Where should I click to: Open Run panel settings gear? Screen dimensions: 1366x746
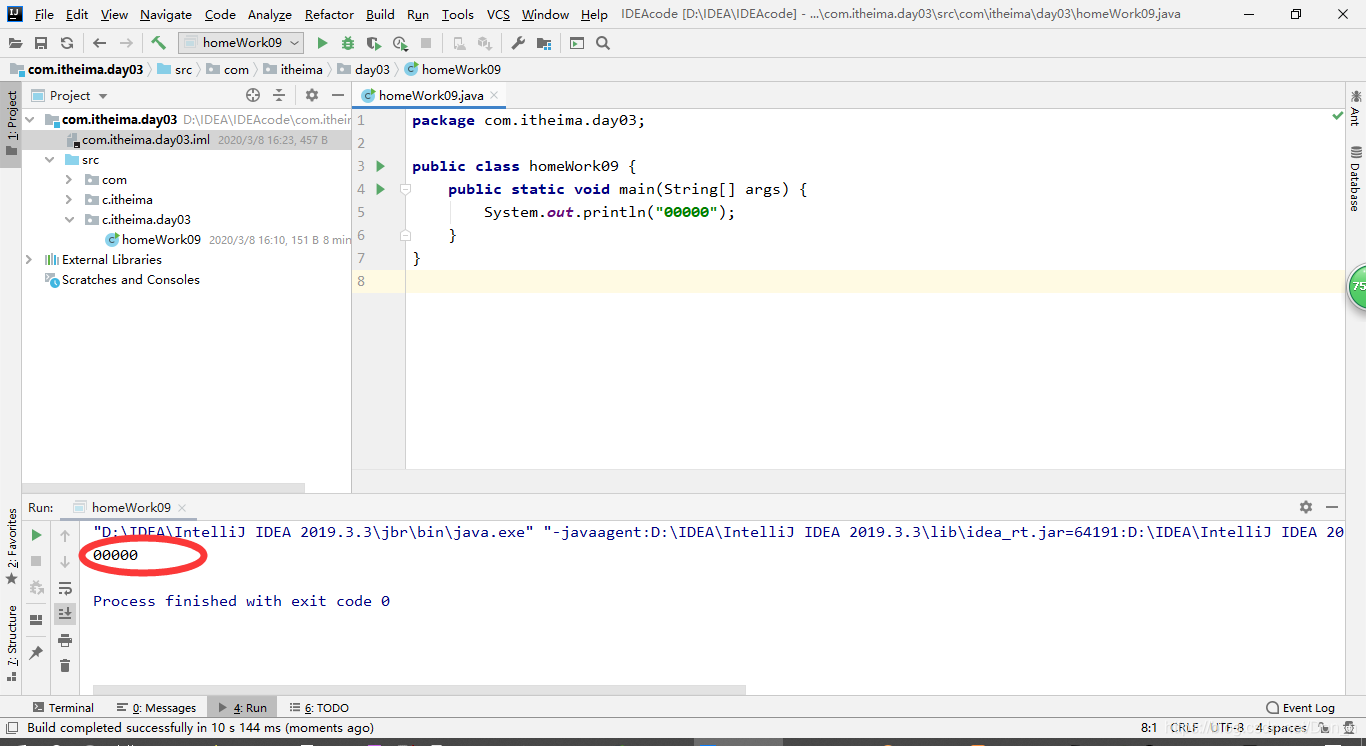tap(1306, 507)
